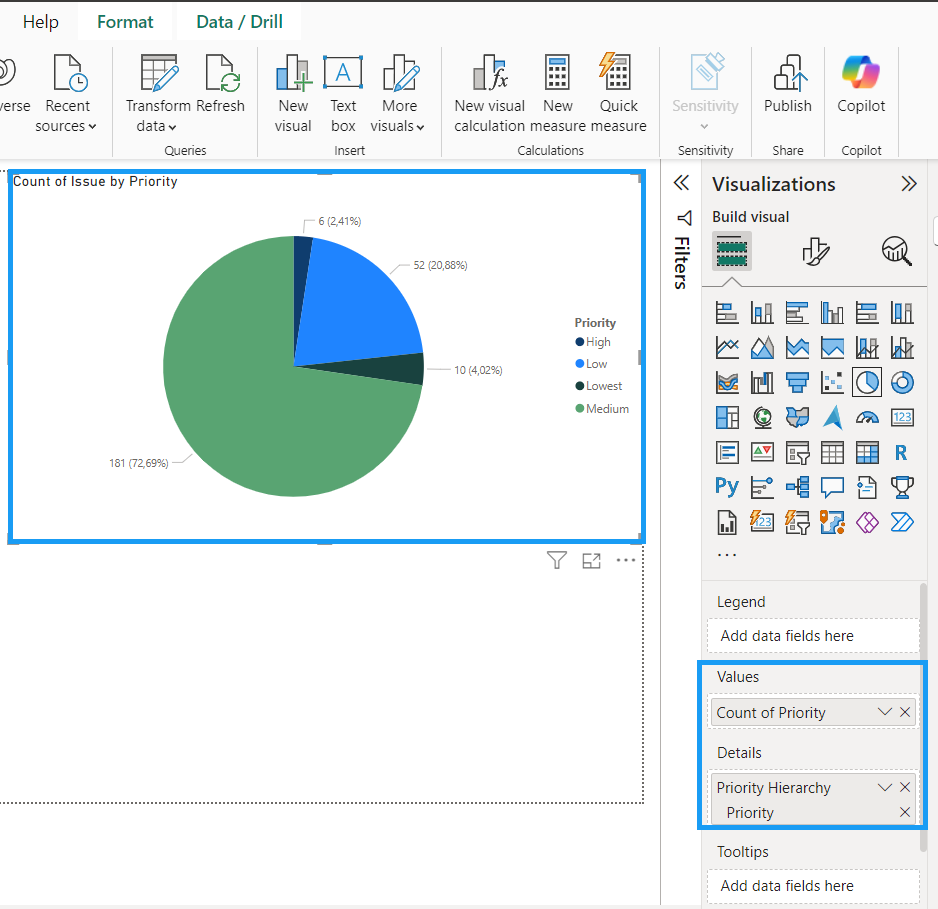Select the Pie chart visualization type
938x909 pixels.
(x=866, y=382)
